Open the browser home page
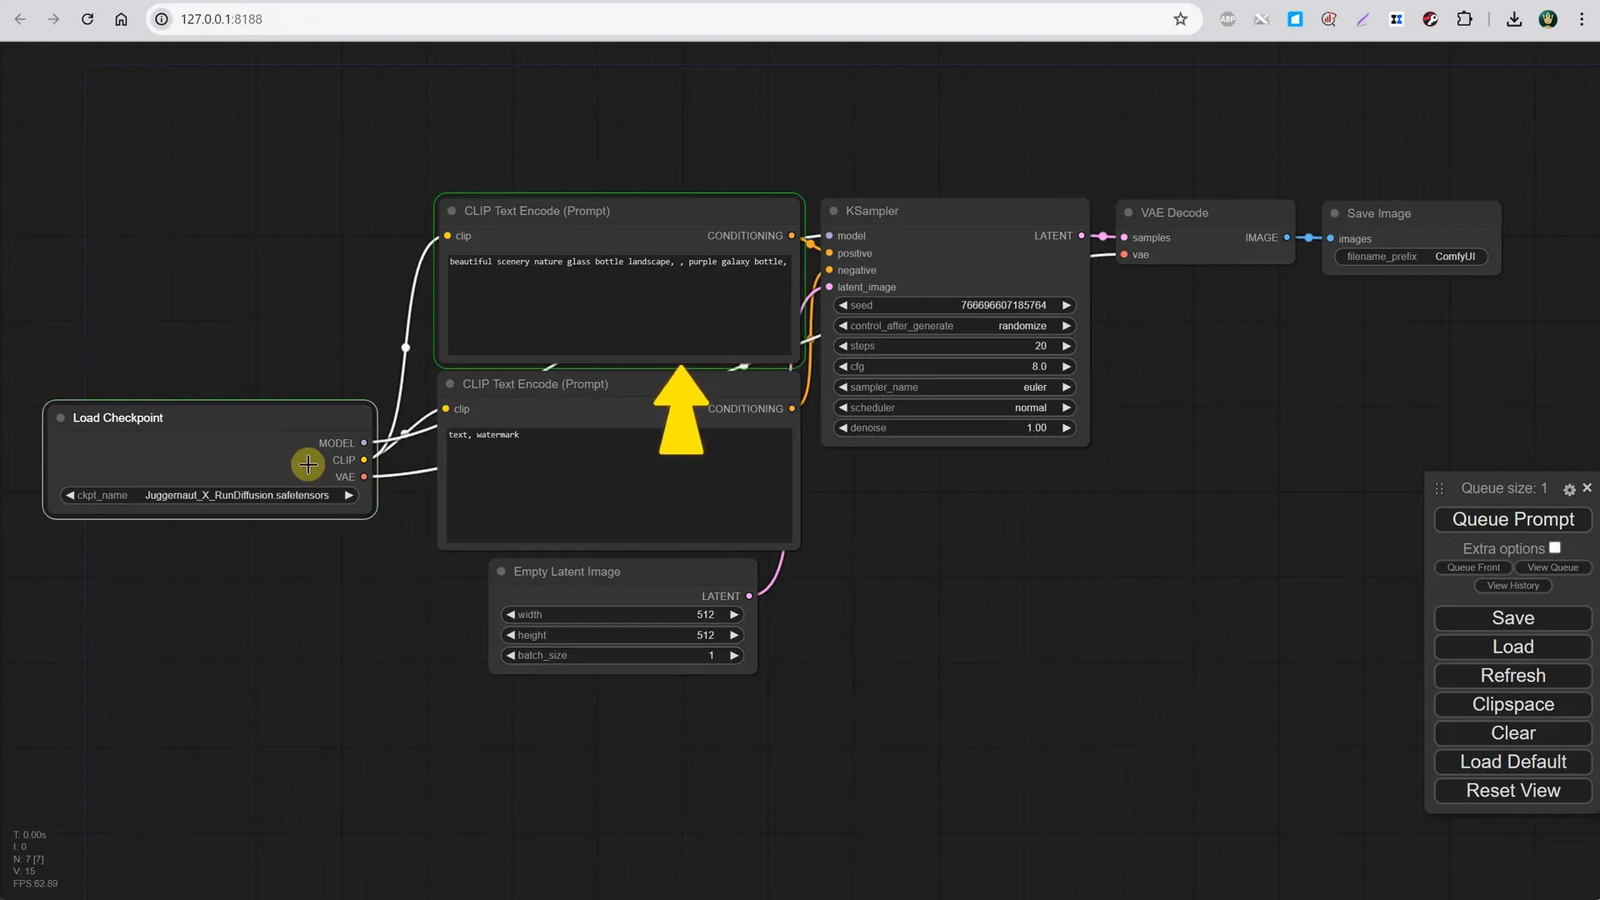Image resolution: width=1600 pixels, height=900 pixels. pos(121,19)
